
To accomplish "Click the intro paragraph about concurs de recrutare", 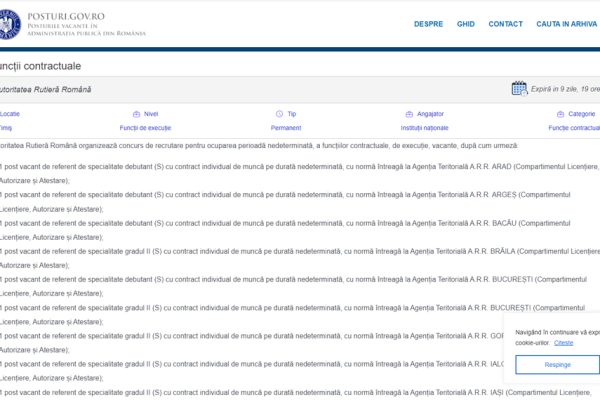I will point(259,146).
